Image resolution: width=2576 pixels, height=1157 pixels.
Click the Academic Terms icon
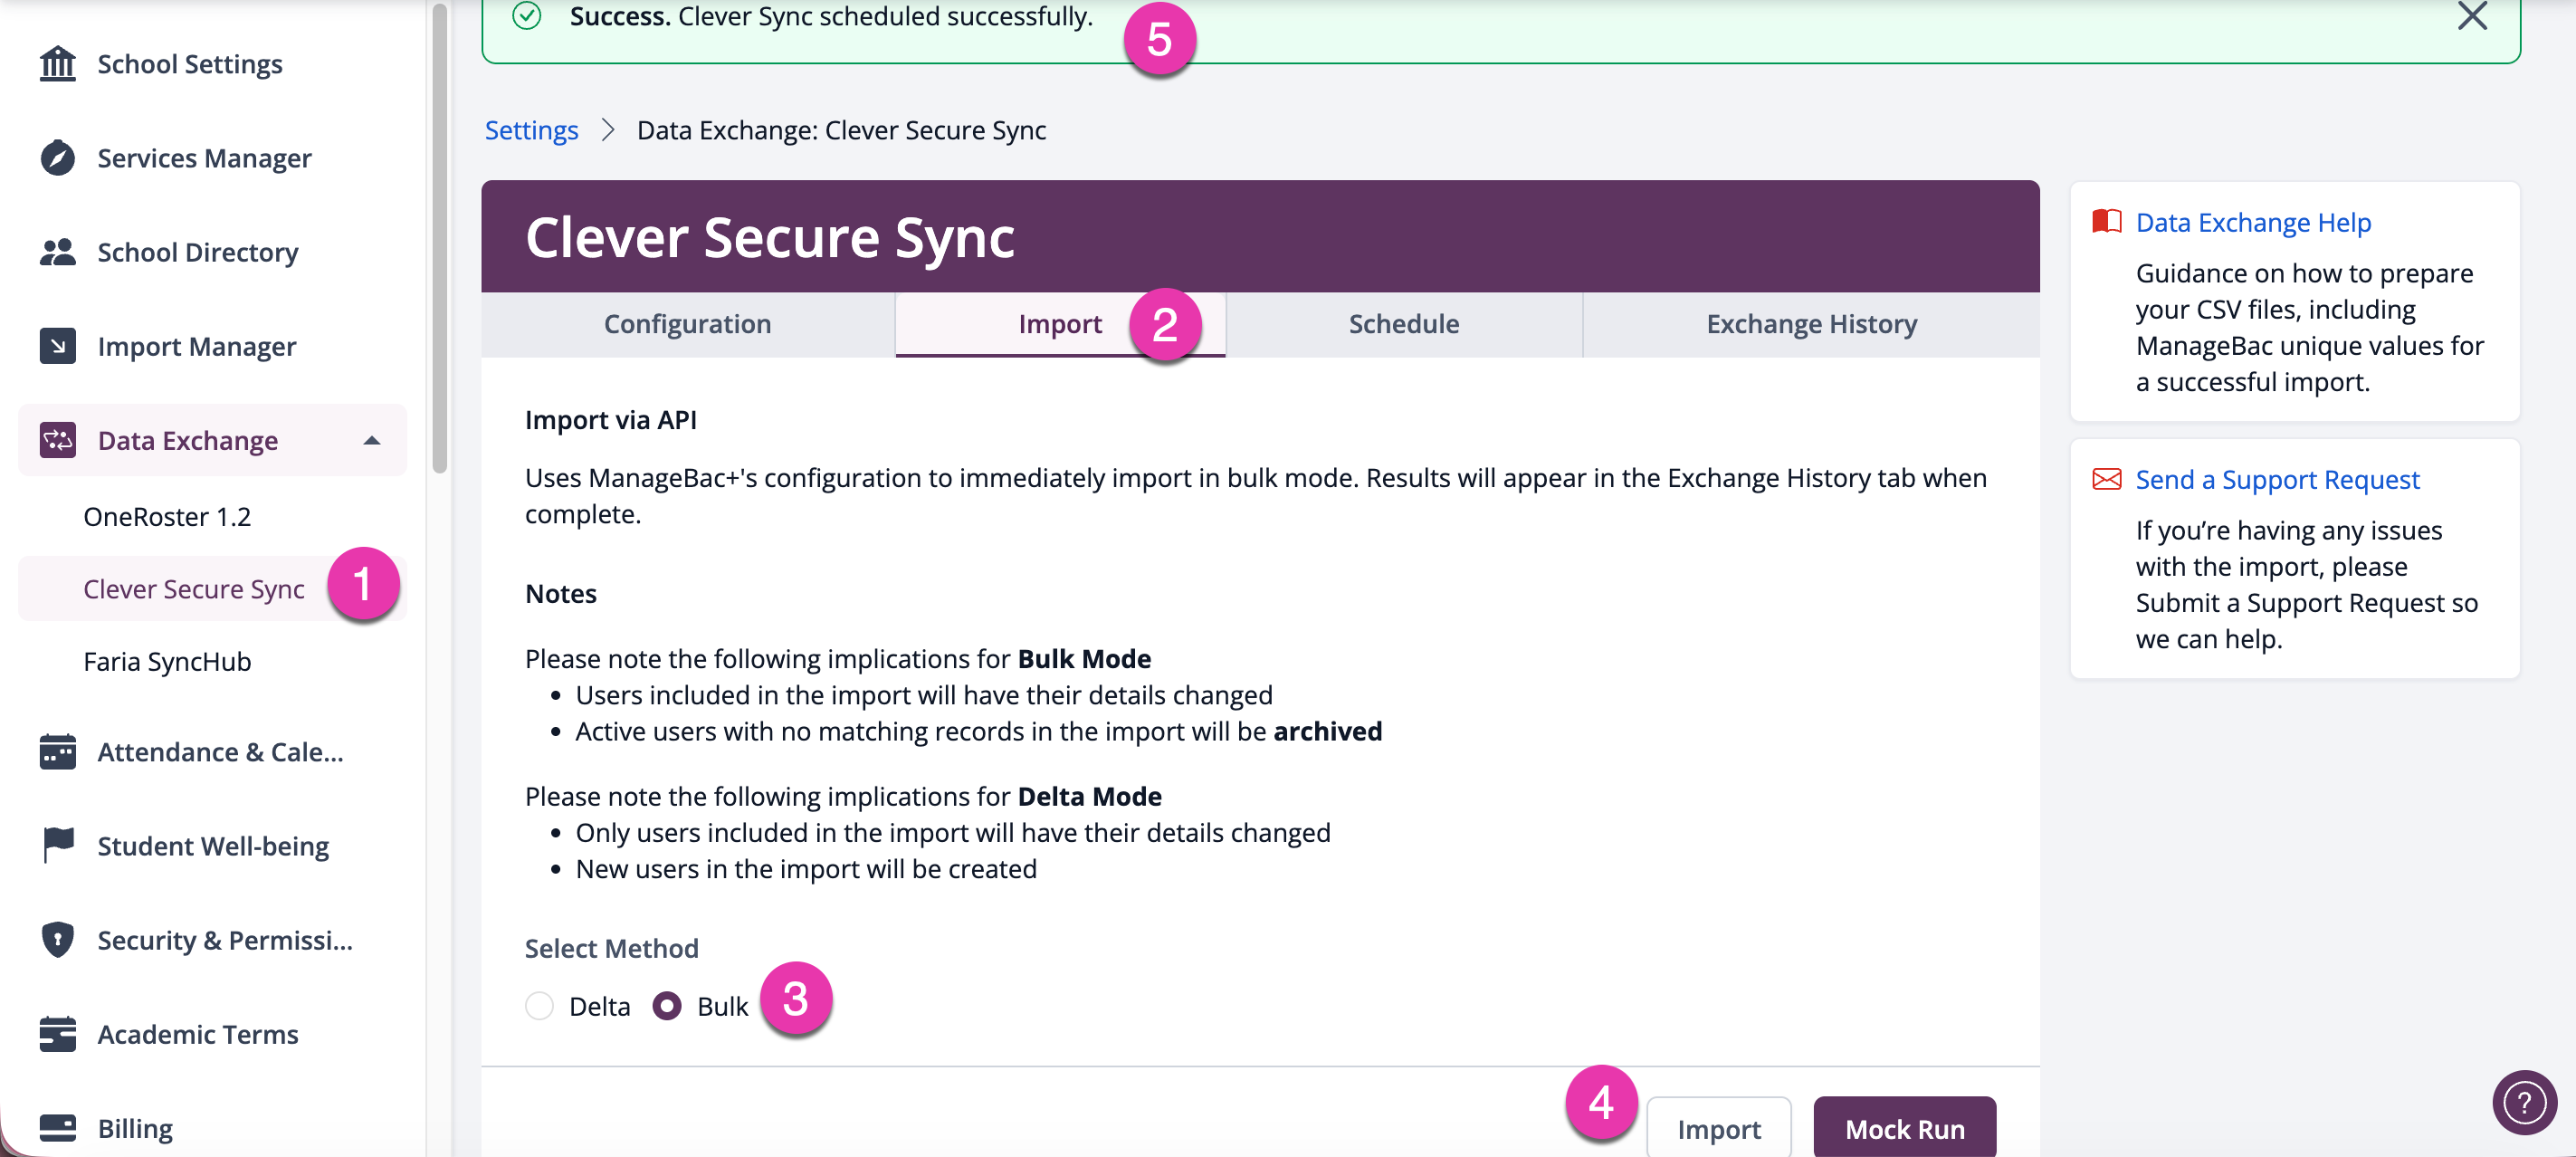57,1034
